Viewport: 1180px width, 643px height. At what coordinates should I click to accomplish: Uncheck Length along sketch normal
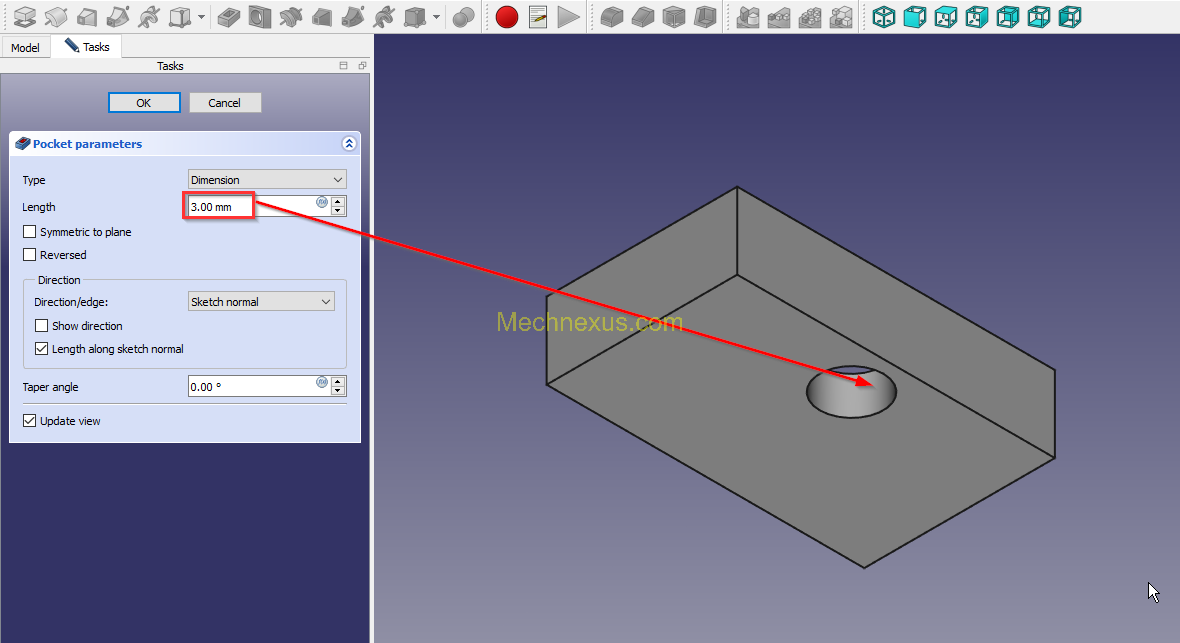(x=41, y=349)
